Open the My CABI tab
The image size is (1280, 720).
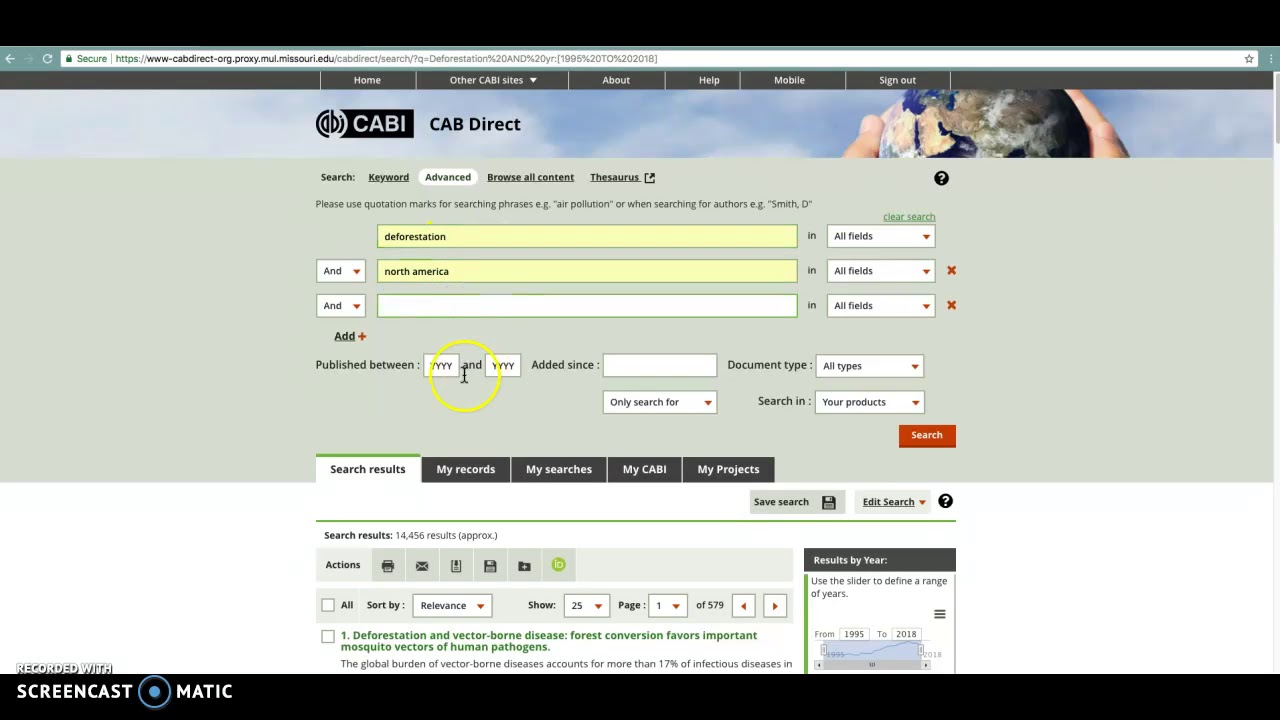(644, 469)
